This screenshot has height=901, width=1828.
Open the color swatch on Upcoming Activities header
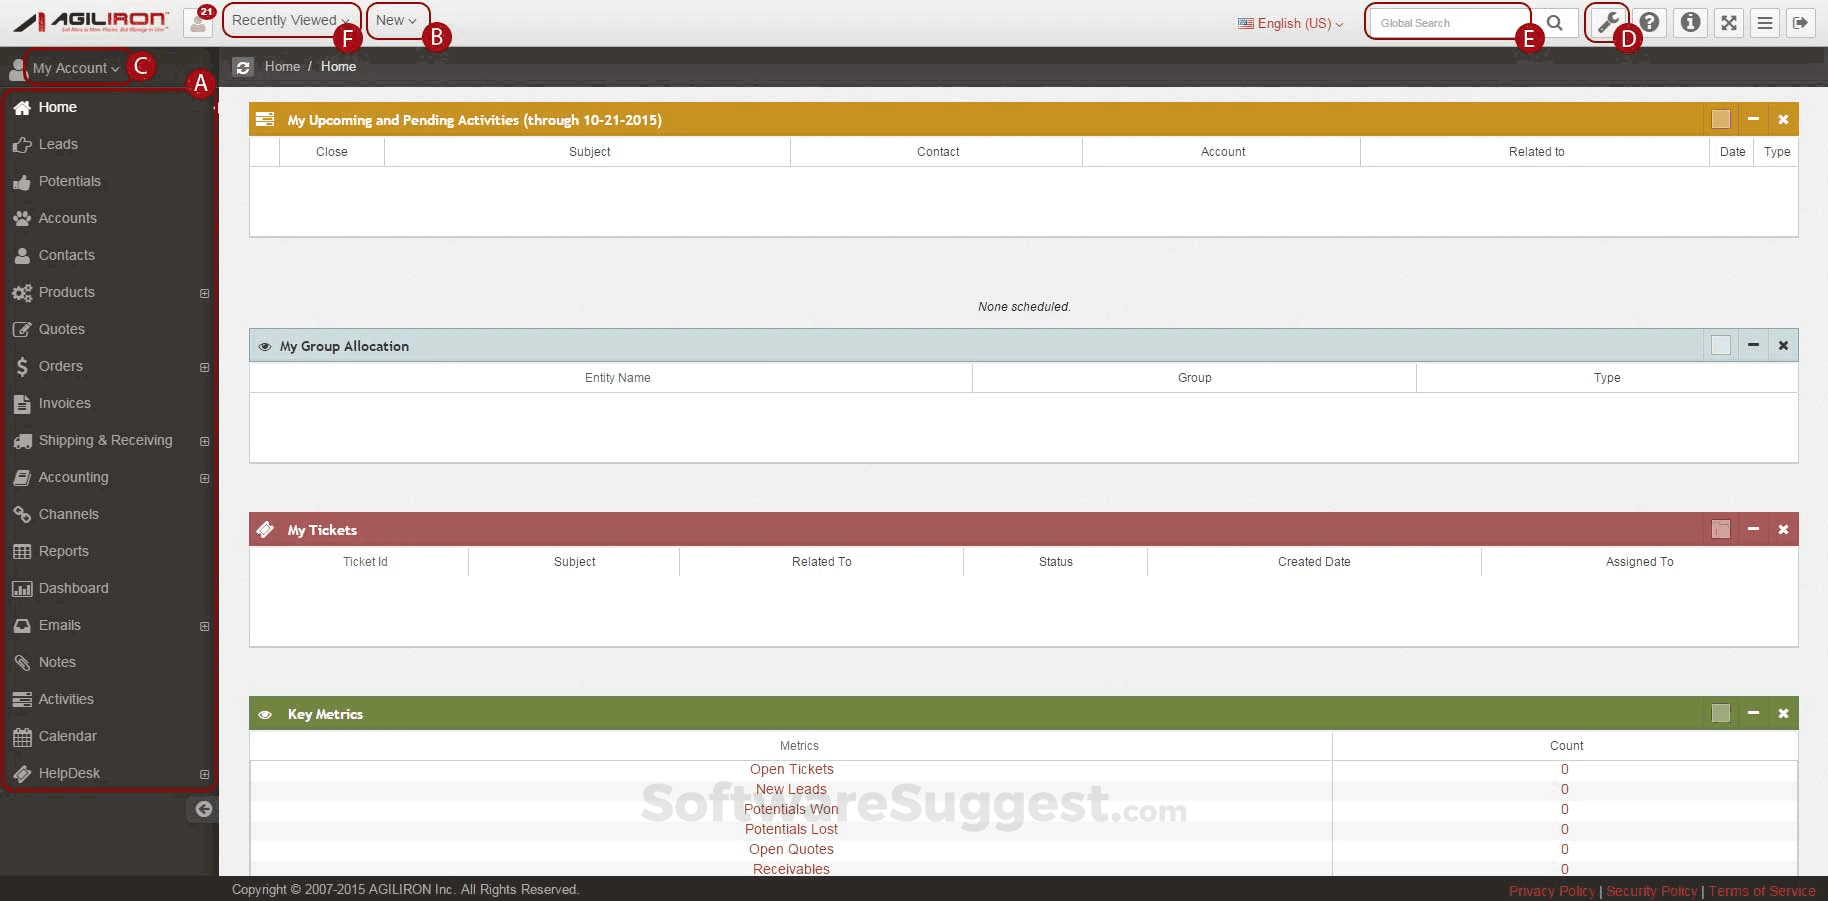(x=1720, y=119)
